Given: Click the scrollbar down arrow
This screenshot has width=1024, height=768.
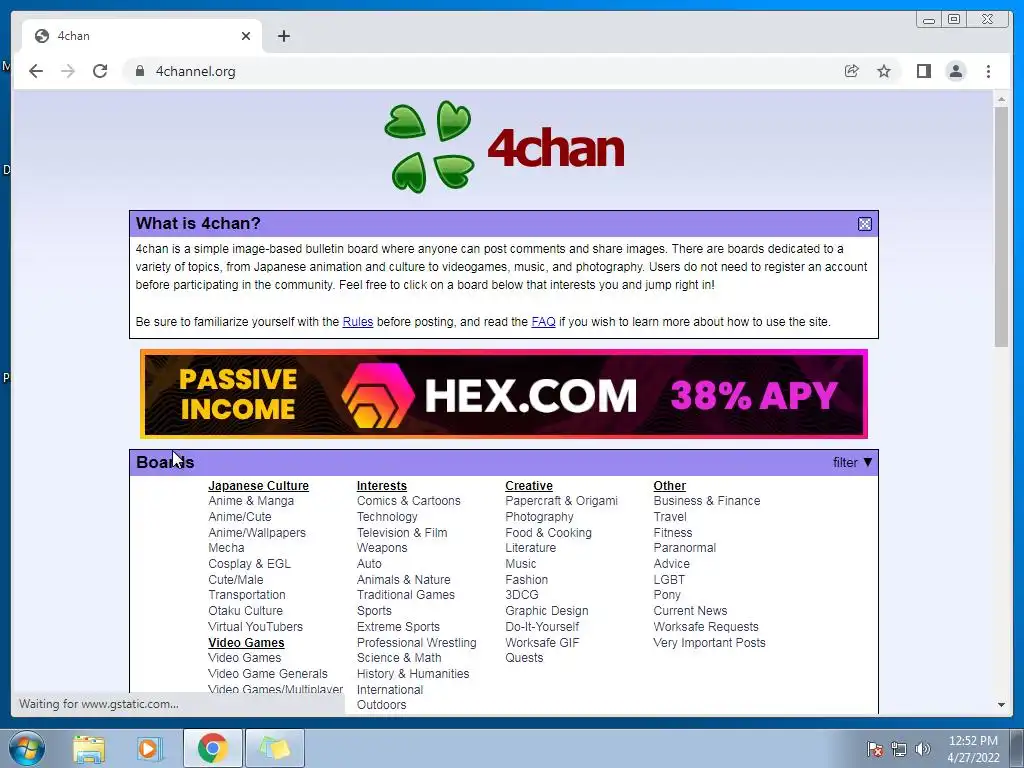Looking at the screenshot, I should (1001, 705).
